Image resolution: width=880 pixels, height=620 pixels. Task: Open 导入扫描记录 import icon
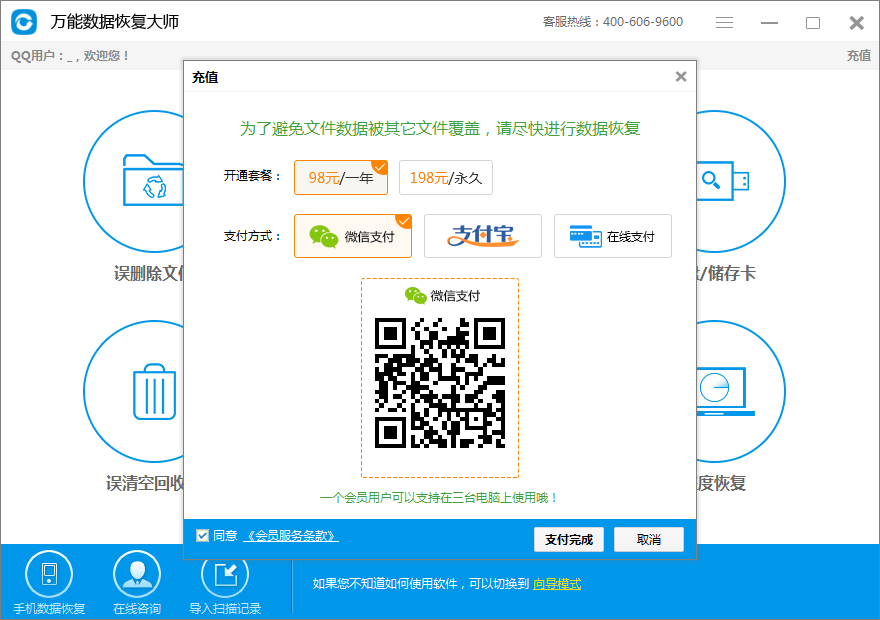(225, 576)
